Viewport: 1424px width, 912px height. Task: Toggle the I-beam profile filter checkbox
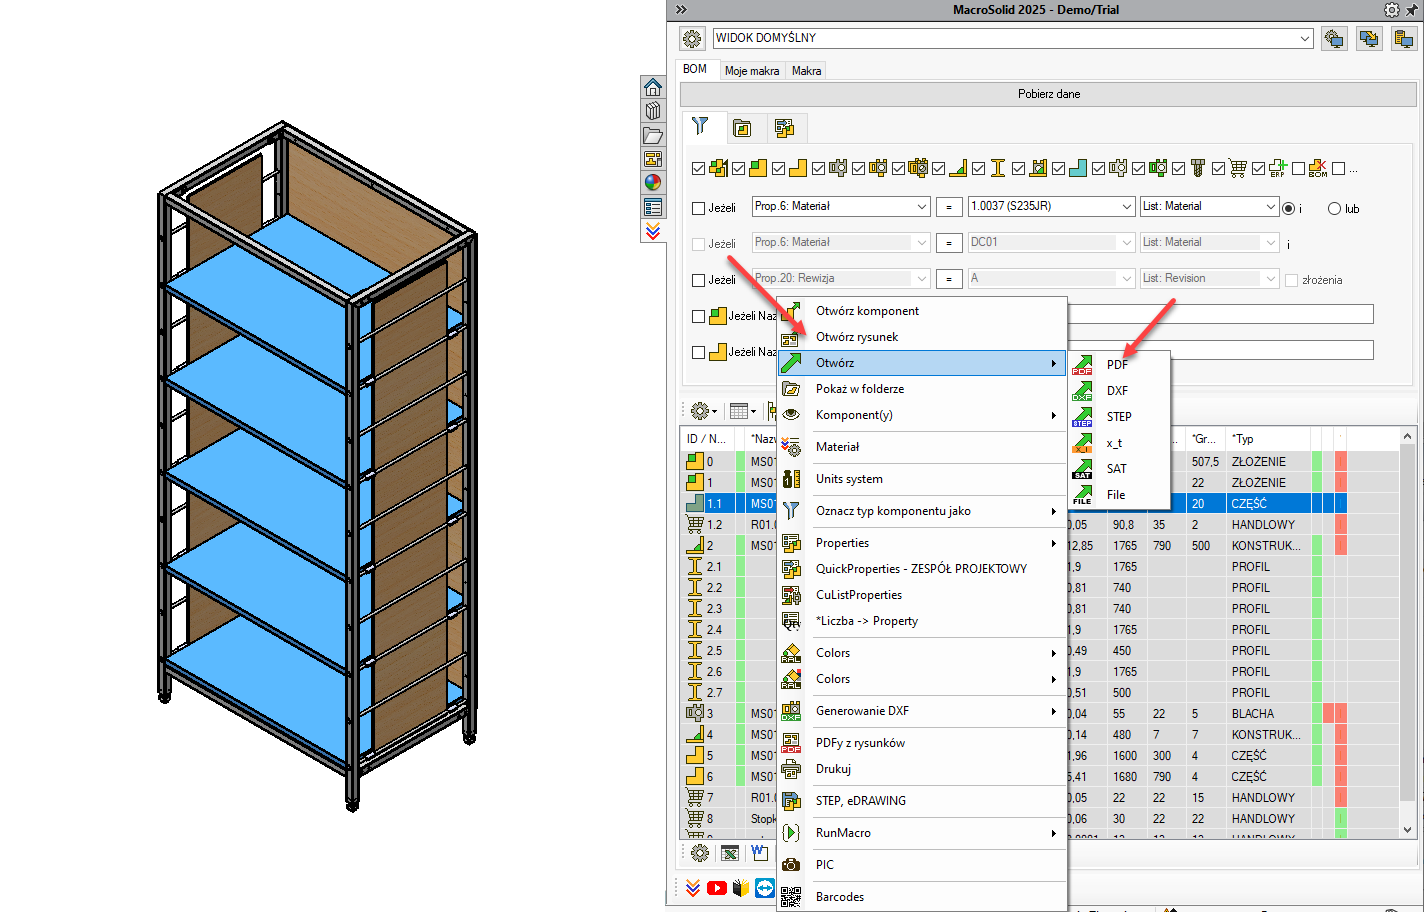(978, 168)
